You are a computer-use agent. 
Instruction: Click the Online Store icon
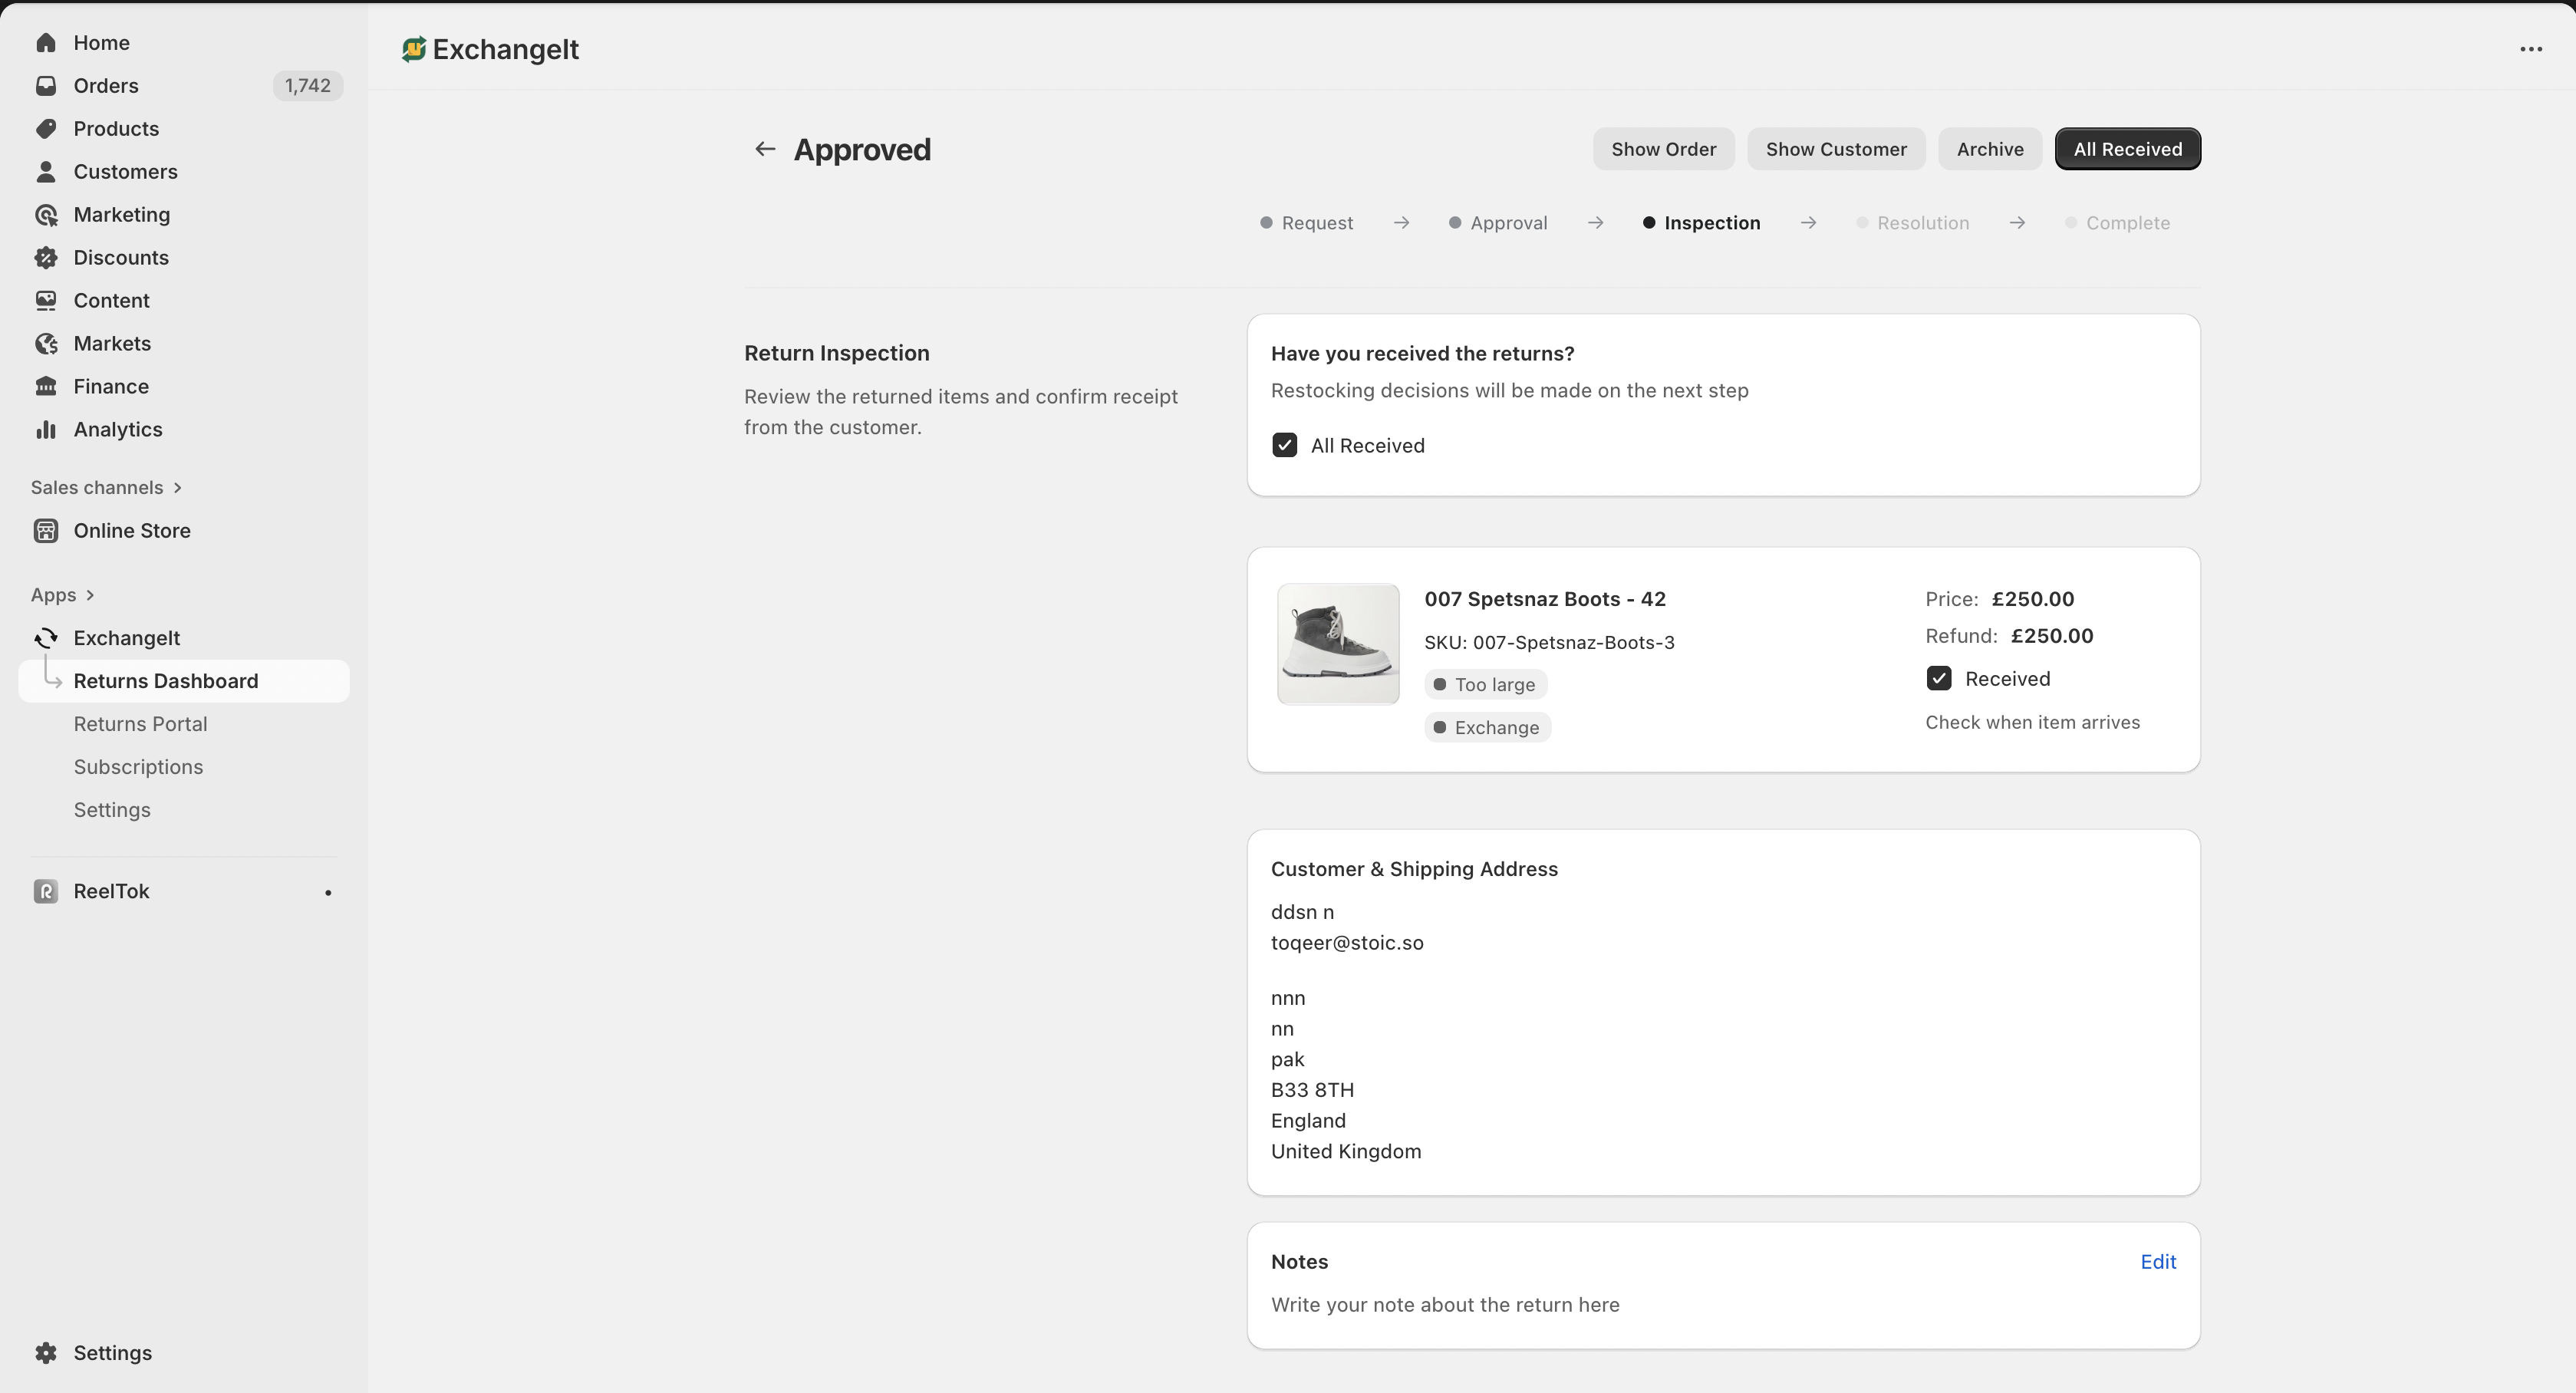pos(45,531)
